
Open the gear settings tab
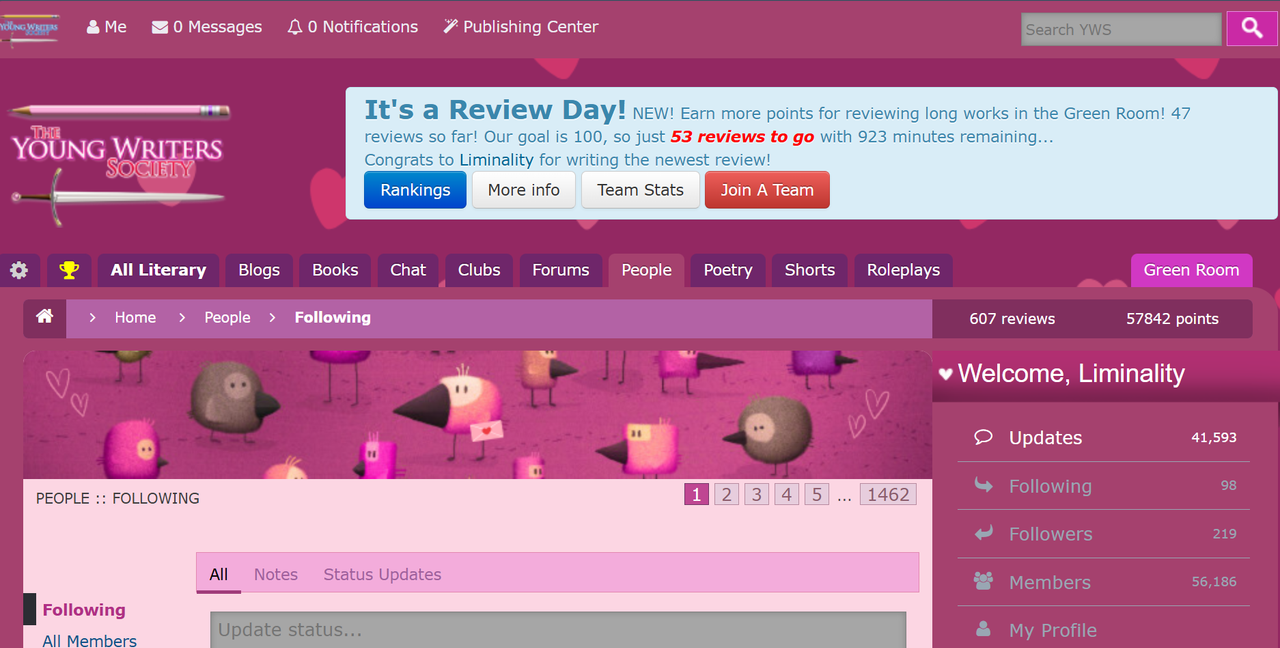pyautogui.click(x=19, y=270)
